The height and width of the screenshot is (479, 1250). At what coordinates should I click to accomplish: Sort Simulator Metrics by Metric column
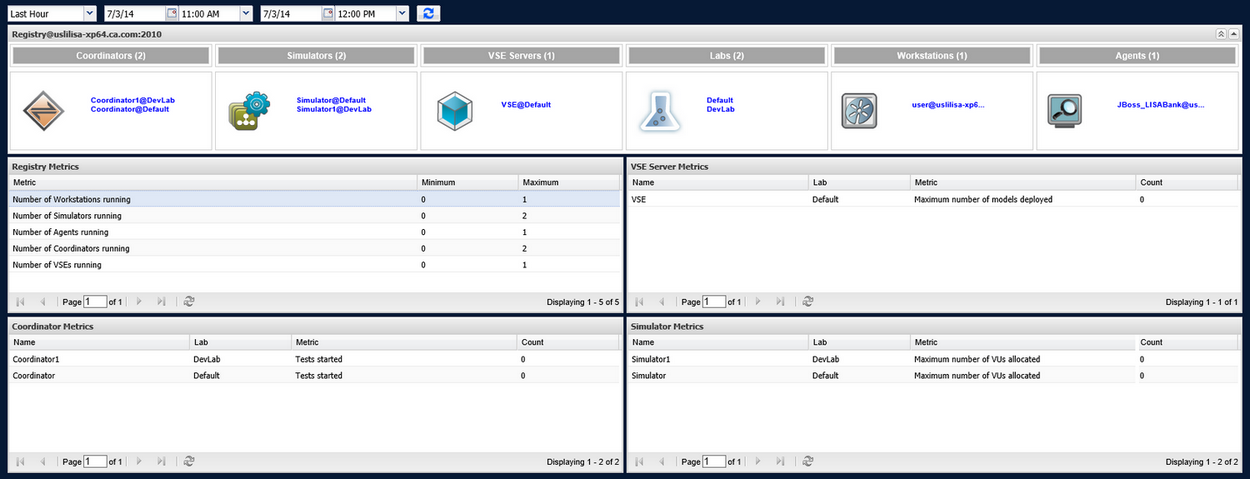[1022, 342]
